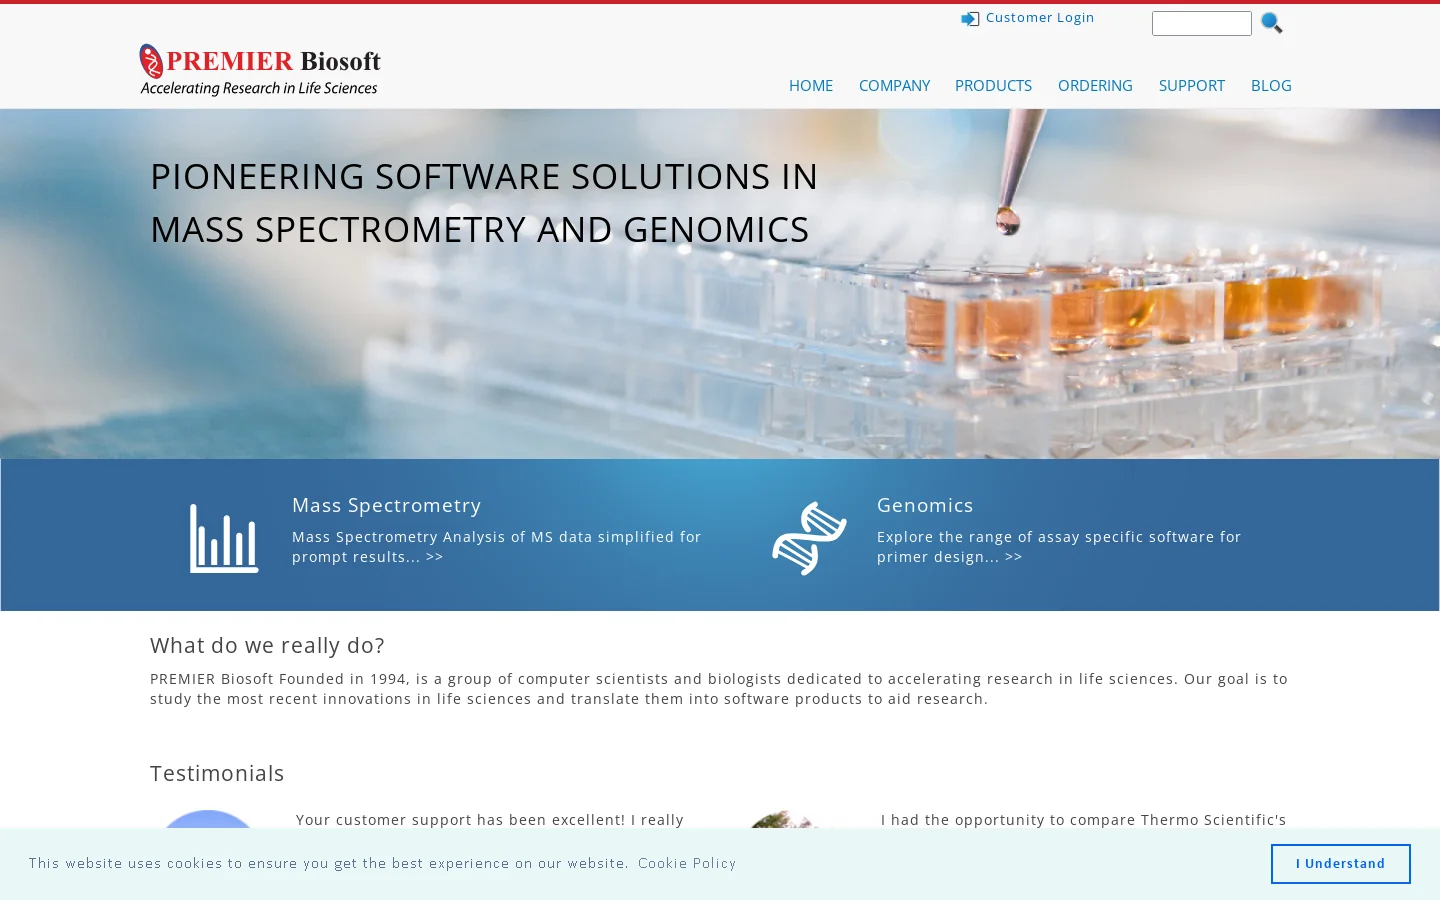Open the ORDERING menu

[1095, 86]
